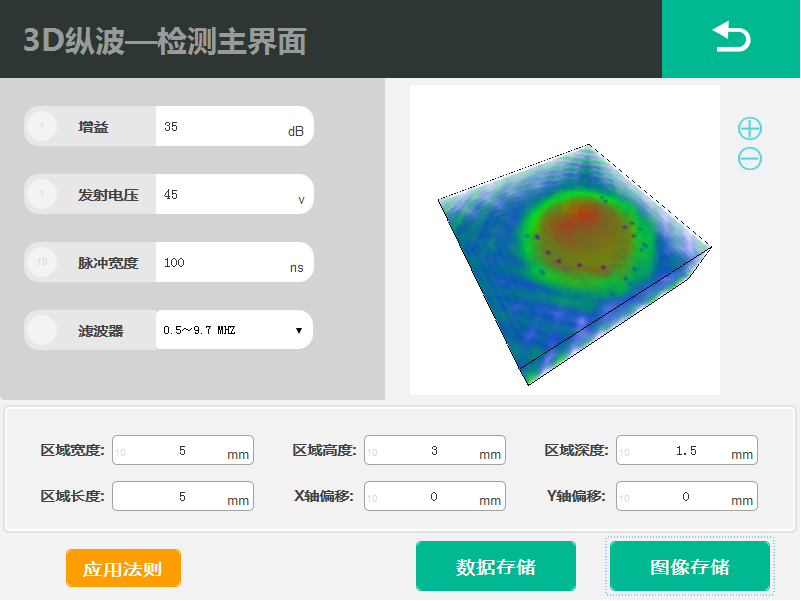Viewport: 801px width, 601px height.
Task: Zoom in using the plus circle icon
Action: pos(749,128)
